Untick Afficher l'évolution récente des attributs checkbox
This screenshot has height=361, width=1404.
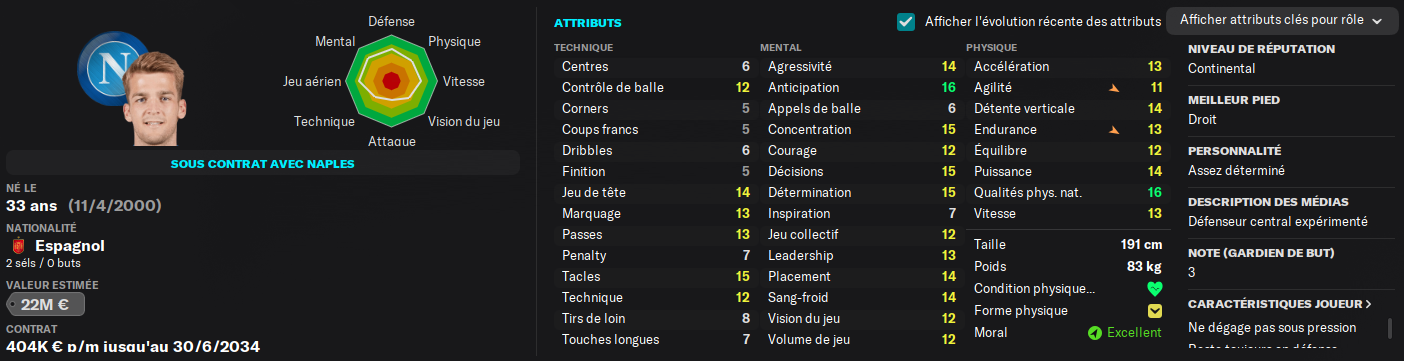coord(906,21)
